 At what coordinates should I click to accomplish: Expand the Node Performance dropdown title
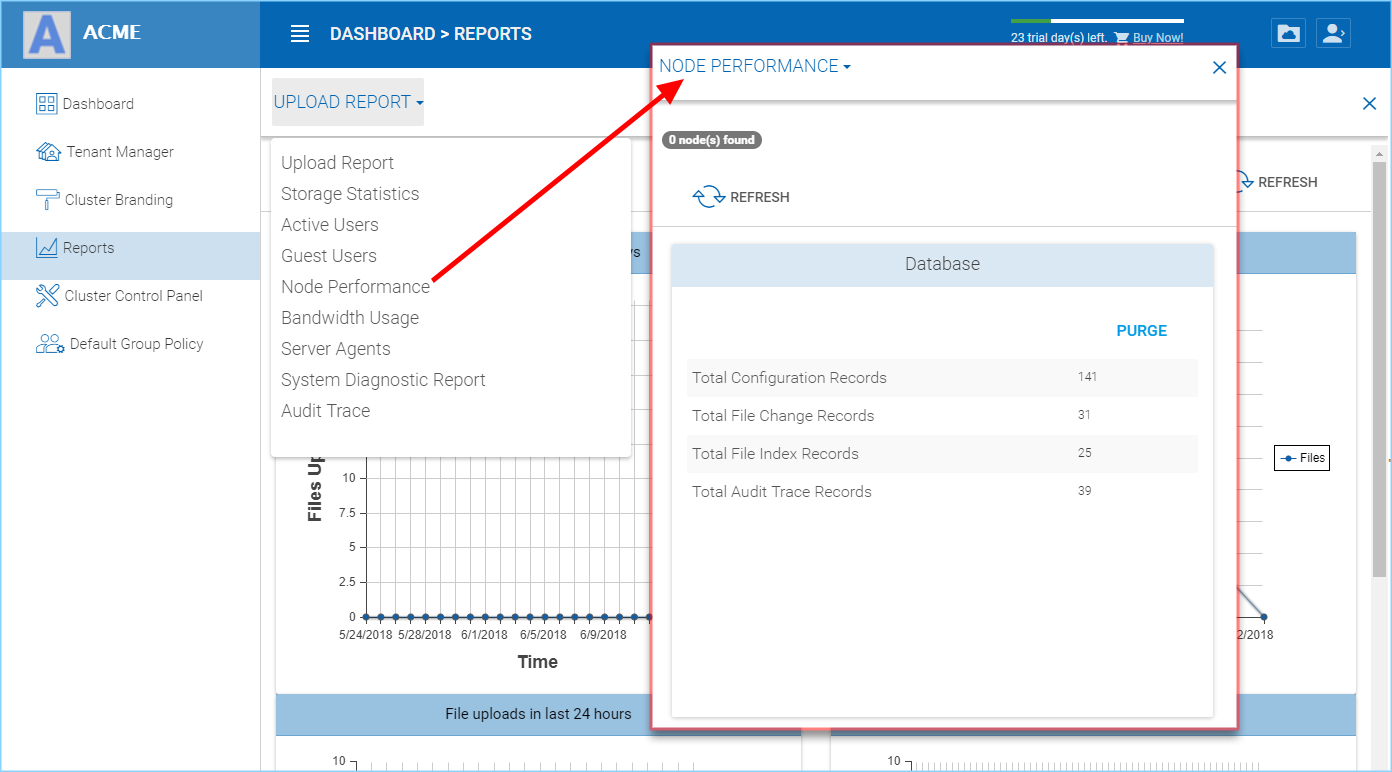point(755,66)
